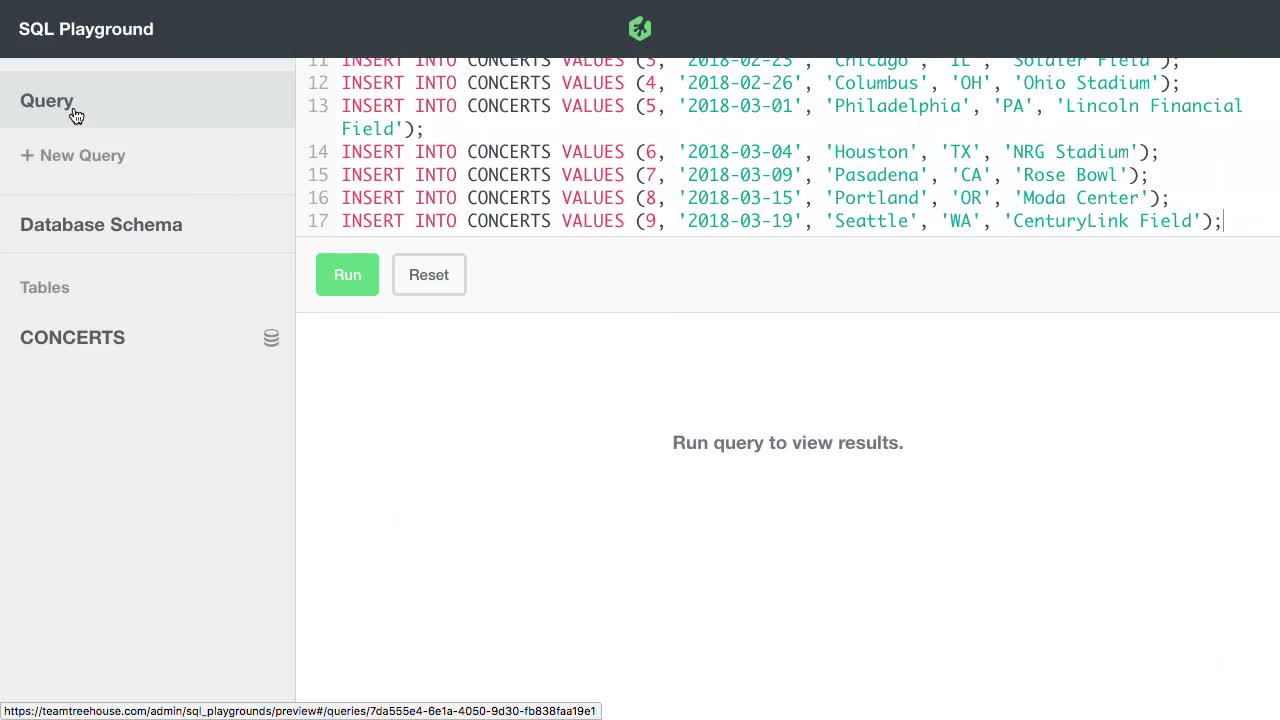Click the Treehouse logo icon
The height and width of the screenshot is (720, 1280).
(639, 28)
